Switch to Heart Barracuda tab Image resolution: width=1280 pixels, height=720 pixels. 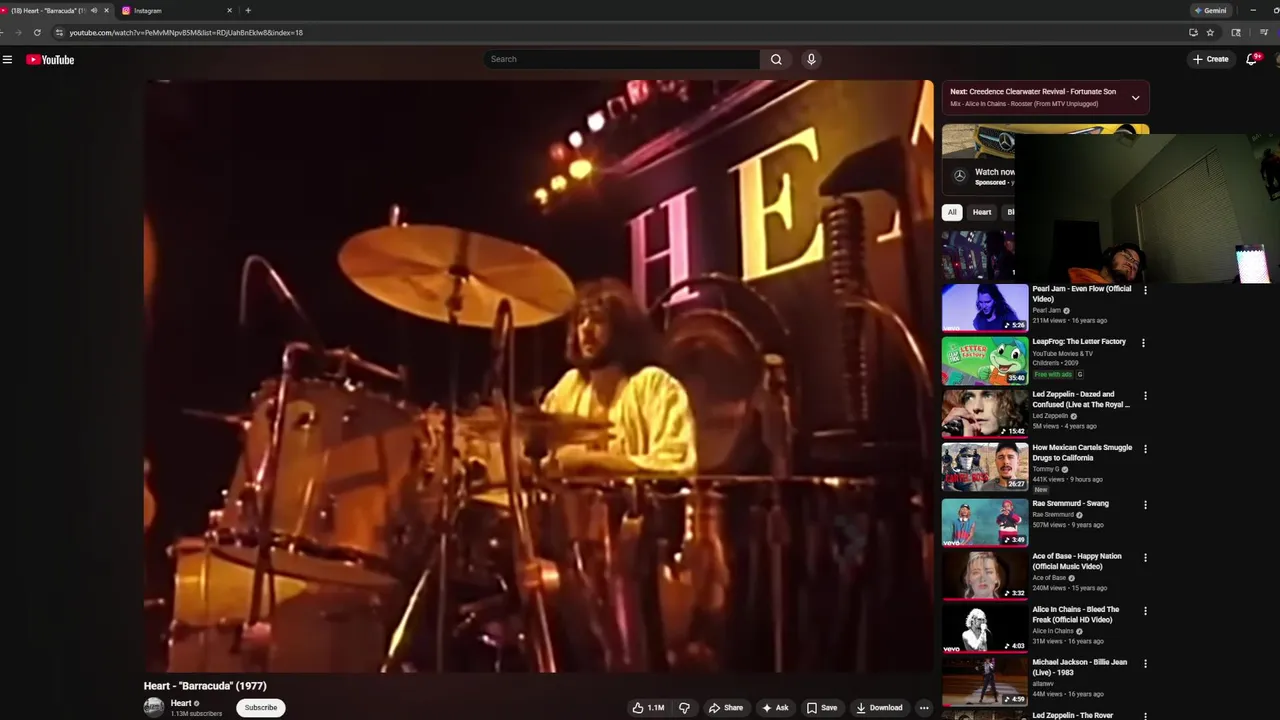click(x=50, y=10)
